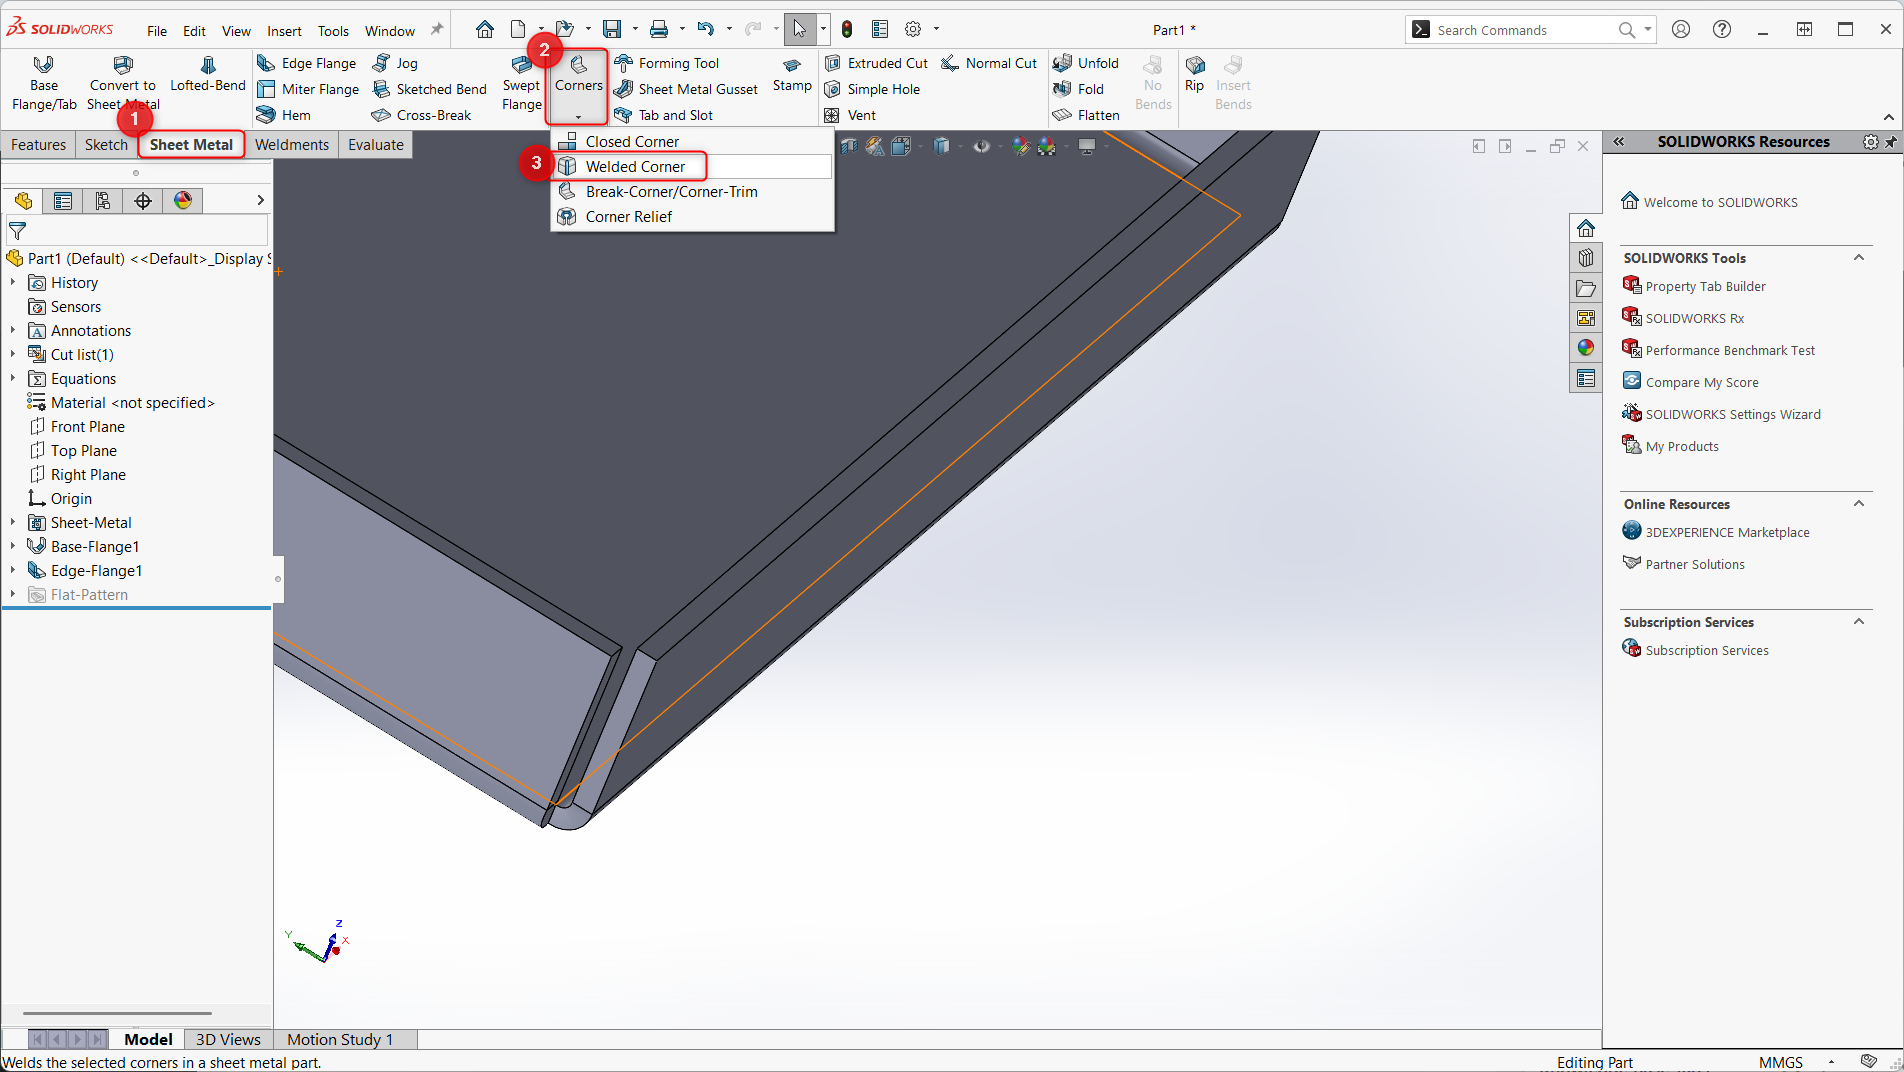Image resolution: width=1904 pixels, height=1072 pixels.
Task: Activate the Extruded Cut tool
Action: pos(876,63)
